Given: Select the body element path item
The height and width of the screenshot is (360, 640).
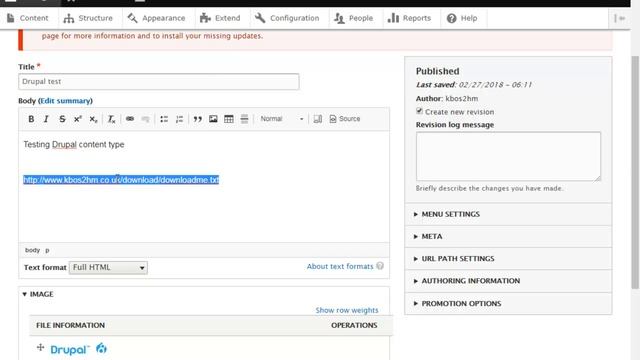Looking at the screenshot, I should point(32,250).
